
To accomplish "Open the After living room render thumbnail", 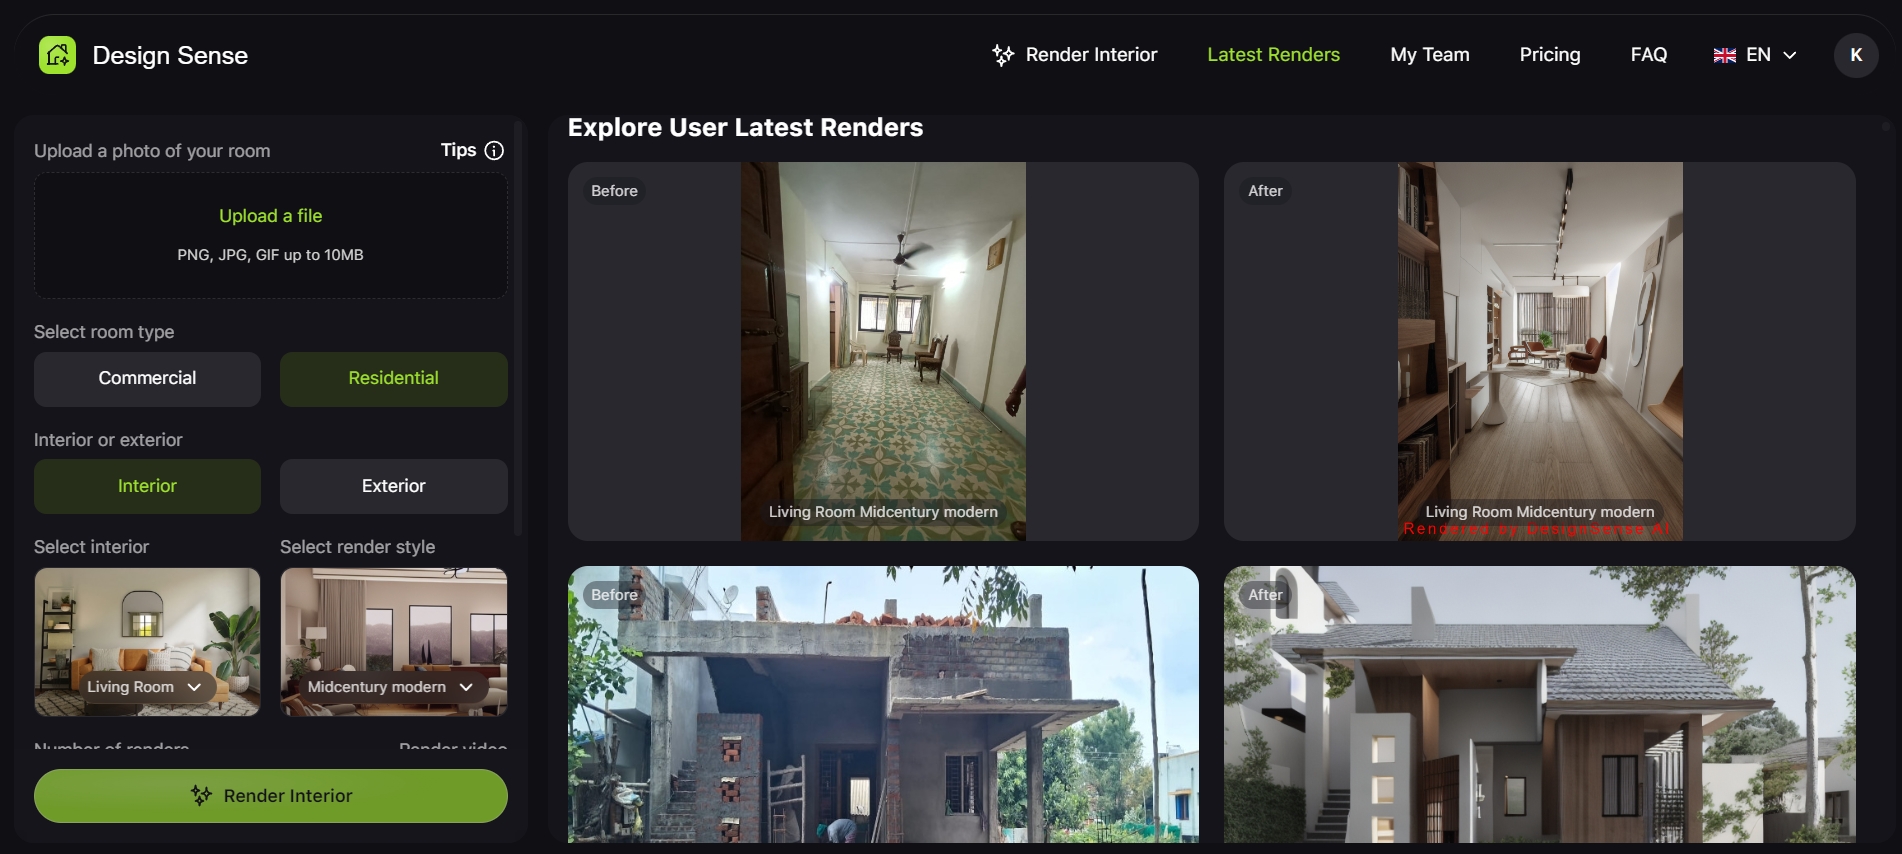I will [x=1539, y=350].
